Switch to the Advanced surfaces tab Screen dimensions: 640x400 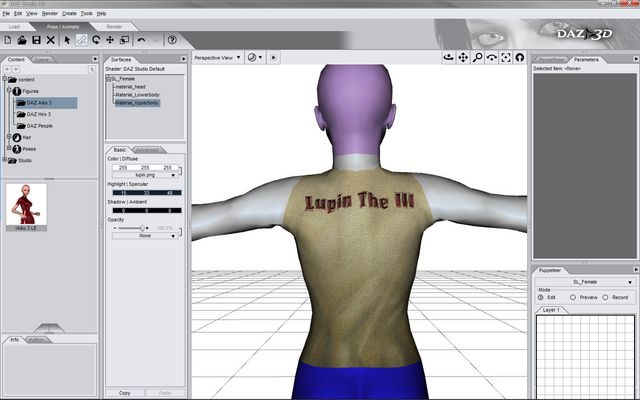(147, 150)
